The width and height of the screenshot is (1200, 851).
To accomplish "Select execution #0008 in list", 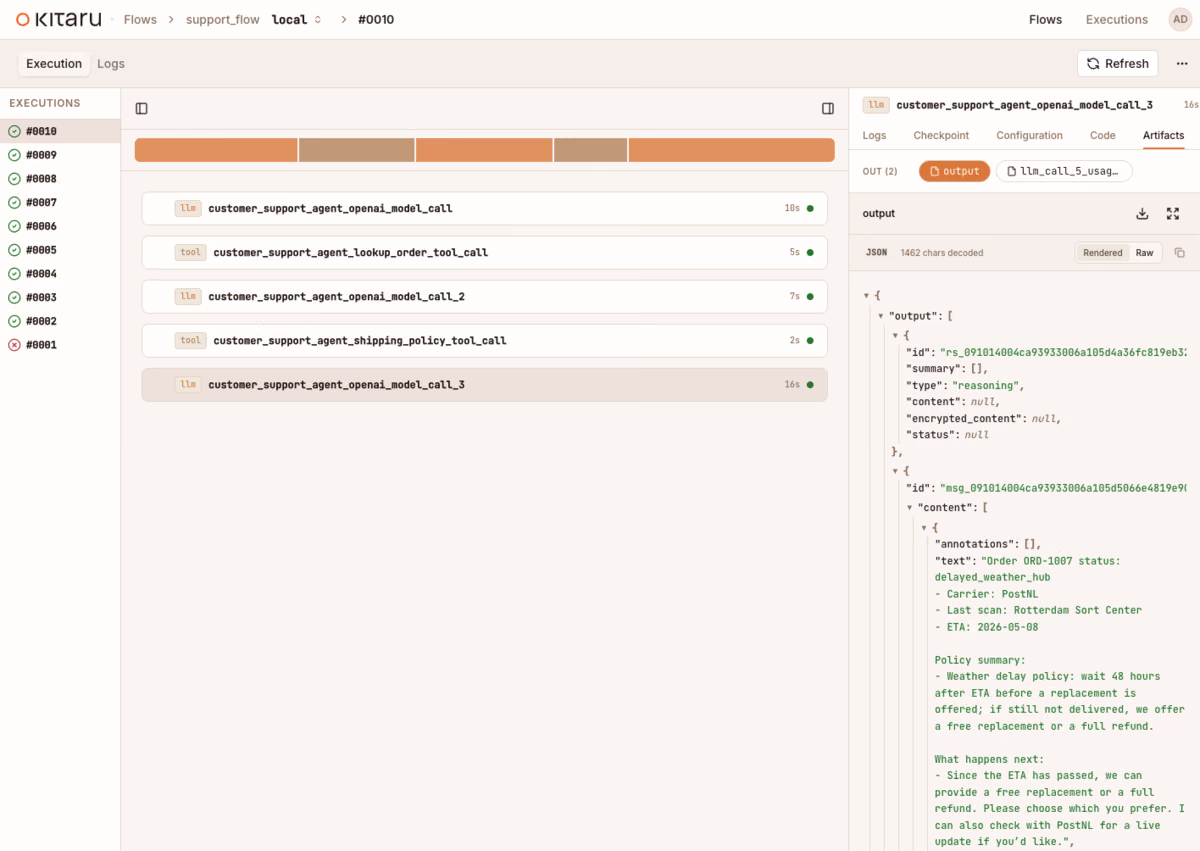I will (60, 179).
